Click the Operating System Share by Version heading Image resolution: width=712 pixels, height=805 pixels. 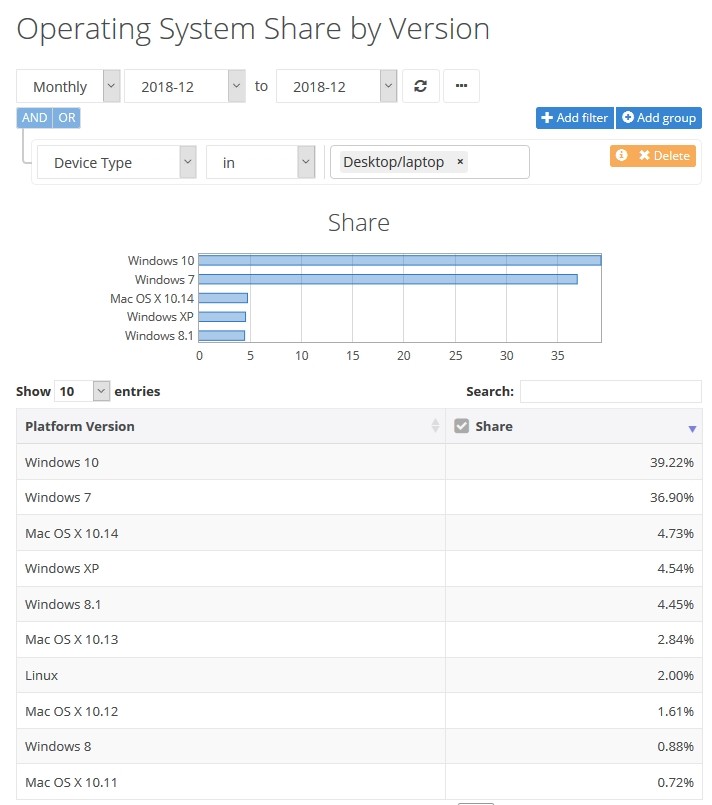pyautogui.click(x=253, y=30)
